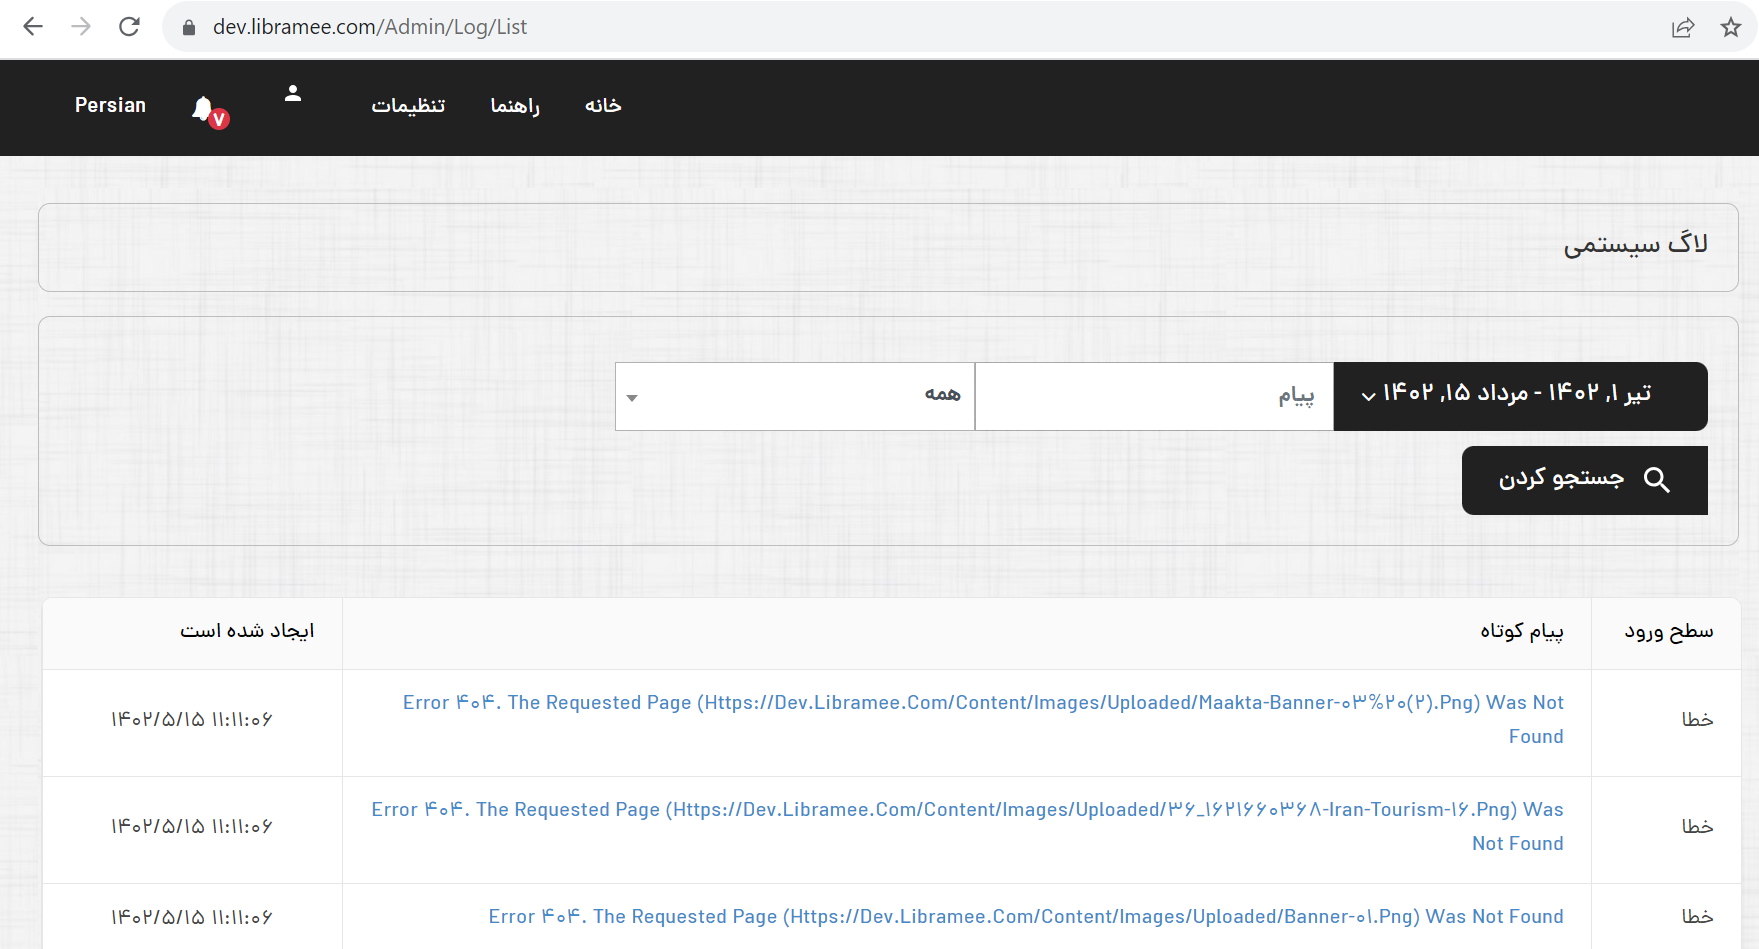Open the Maakta-Banner 404 error log link

(982, 703)
